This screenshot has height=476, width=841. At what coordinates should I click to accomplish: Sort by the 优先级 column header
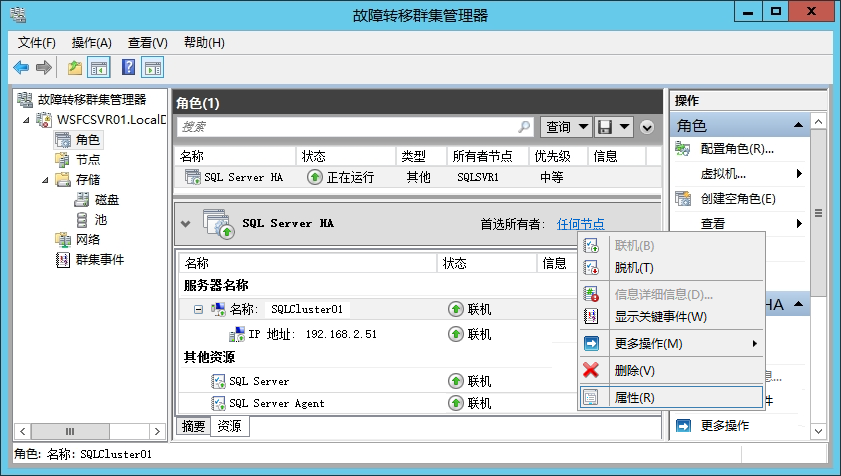[x=558, y=156]
